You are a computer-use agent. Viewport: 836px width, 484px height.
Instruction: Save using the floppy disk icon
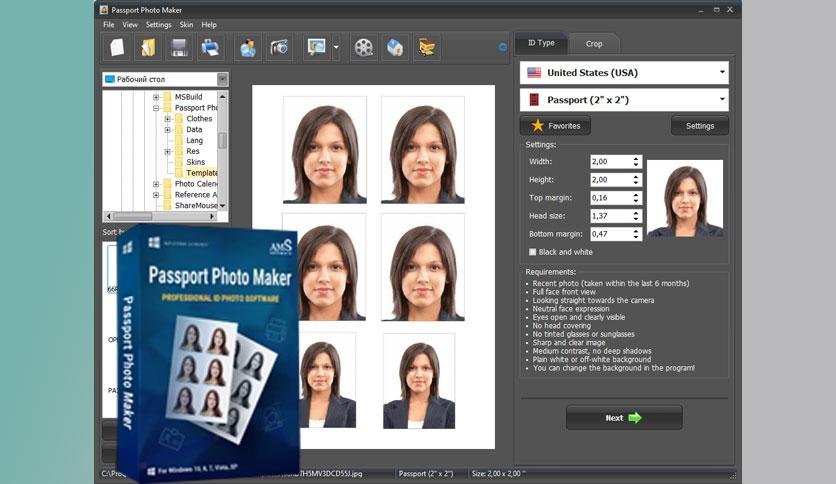coord(179,48)
